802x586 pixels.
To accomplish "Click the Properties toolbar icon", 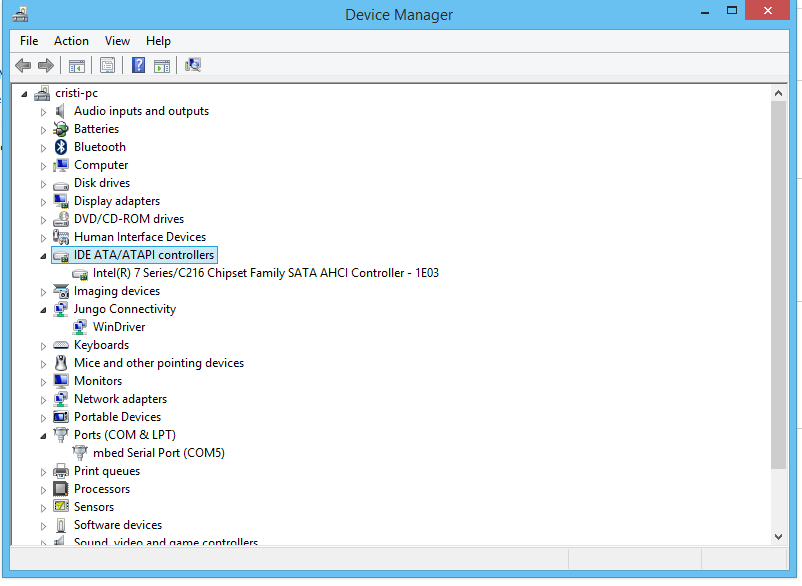I will coord(107,65).
